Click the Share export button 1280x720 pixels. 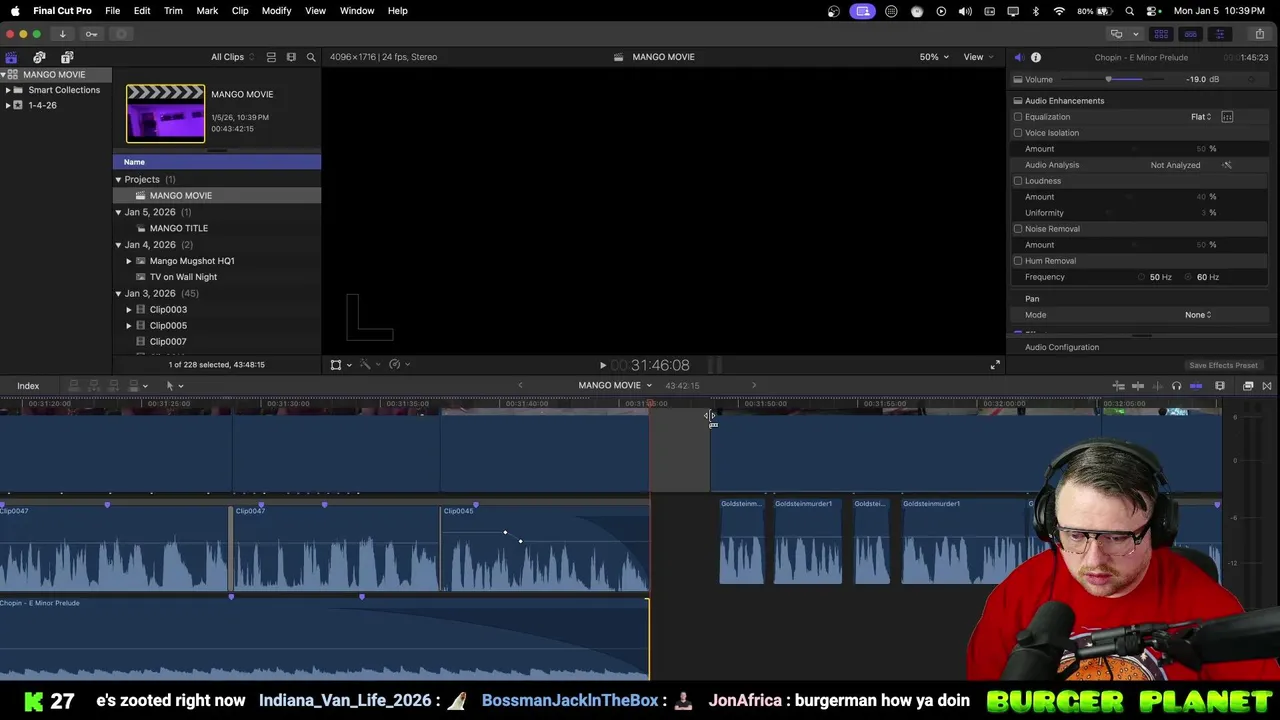(x=1259, y=34)
